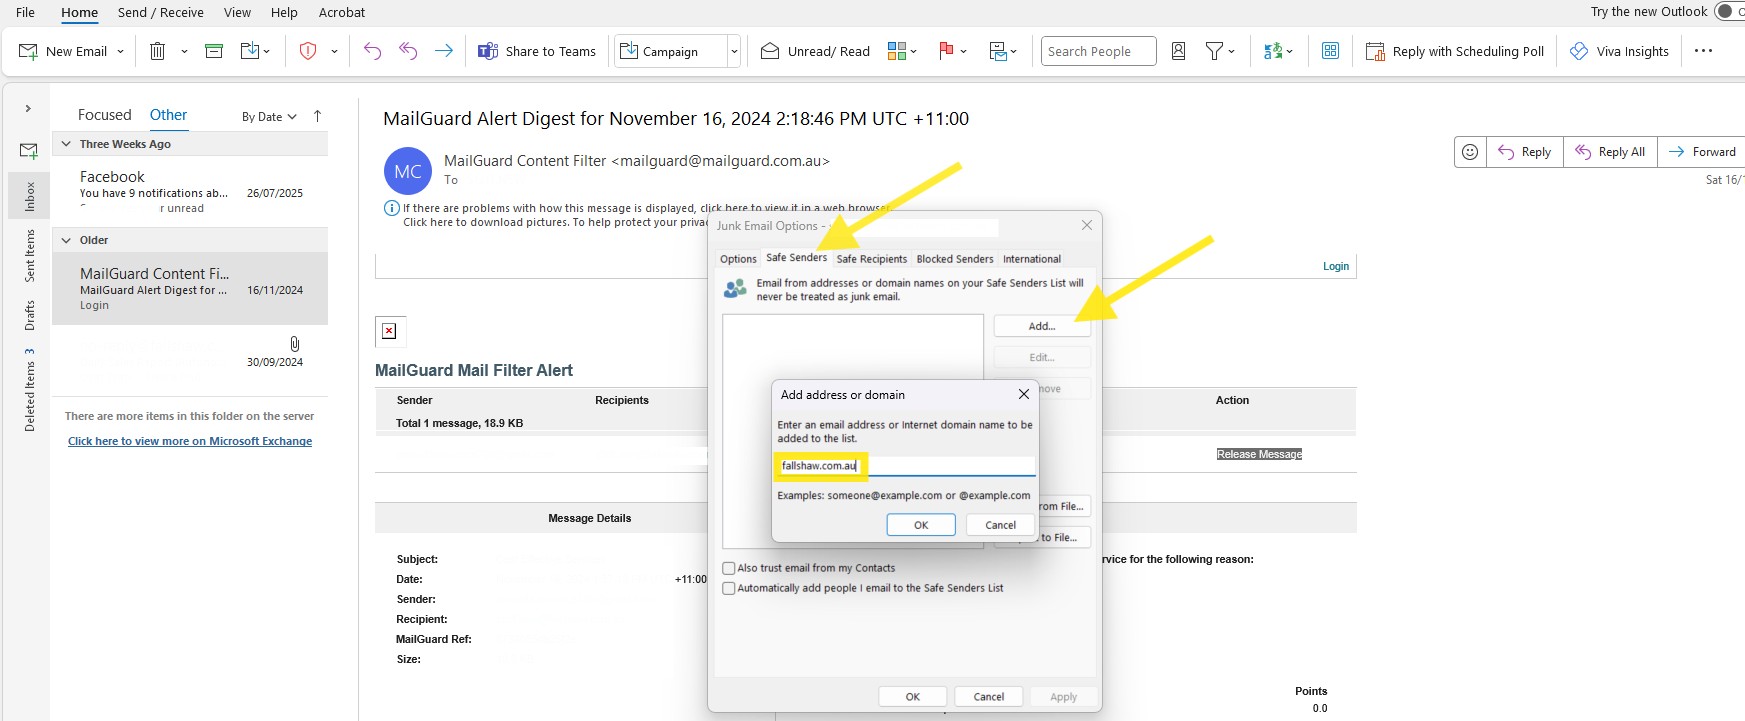Collapse the Three Weeks Ago group
The width and height of the screenshot is (1745, 721).
pos(67,144)
